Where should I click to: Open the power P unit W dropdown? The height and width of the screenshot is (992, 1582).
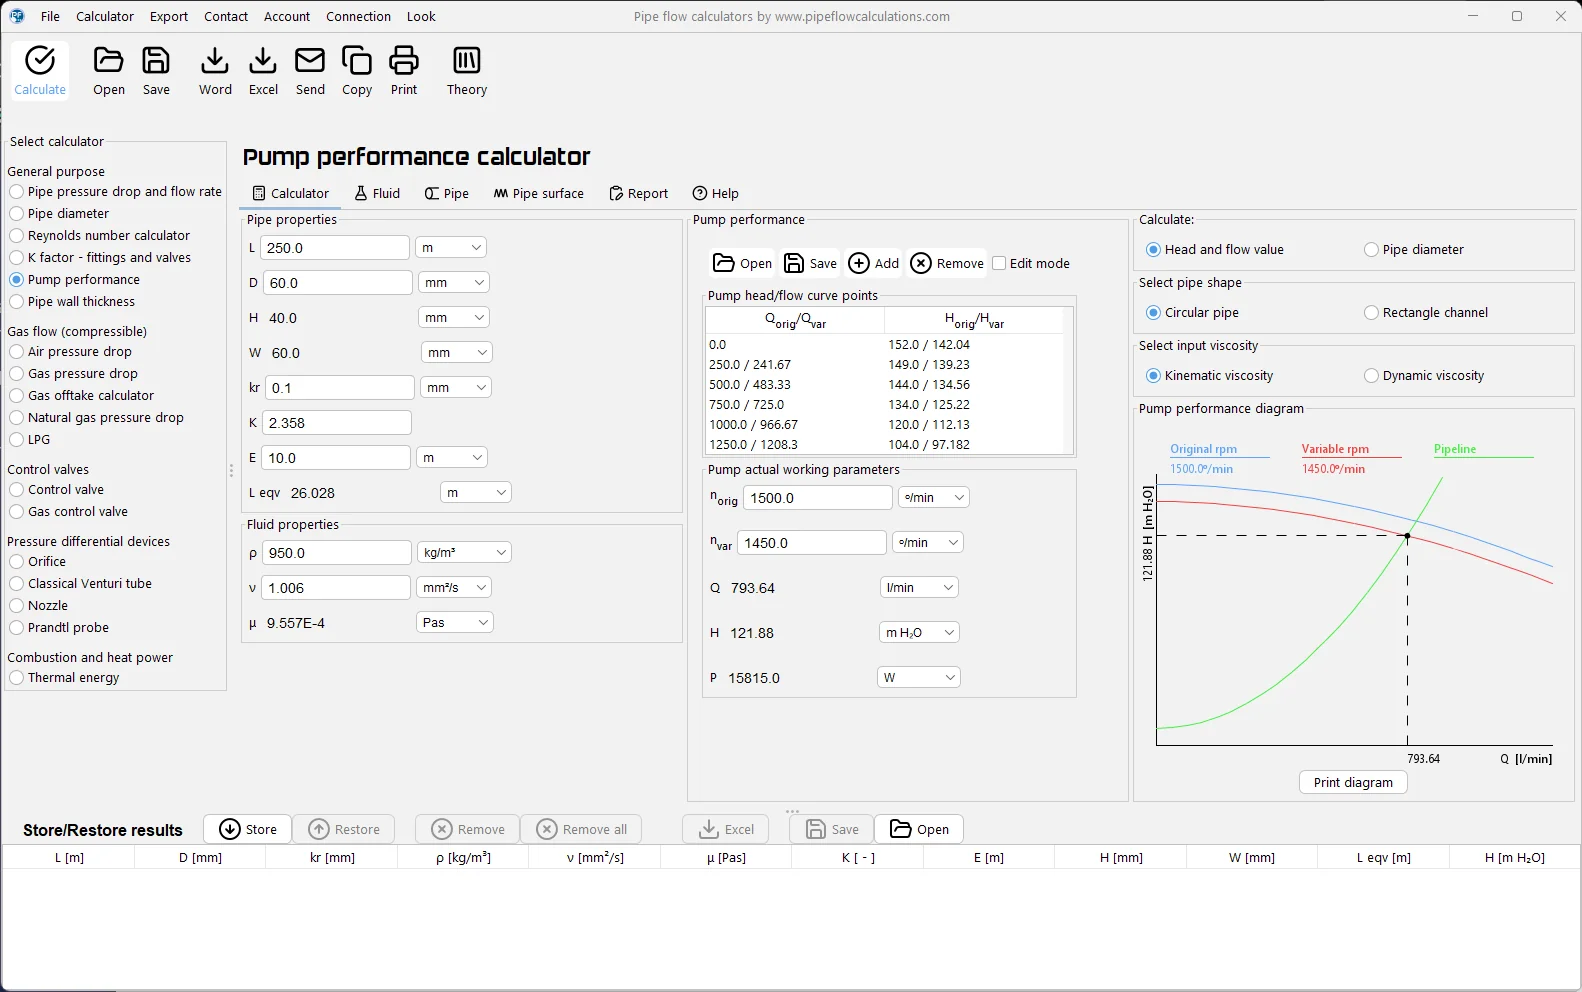click(x=919, y=677)
